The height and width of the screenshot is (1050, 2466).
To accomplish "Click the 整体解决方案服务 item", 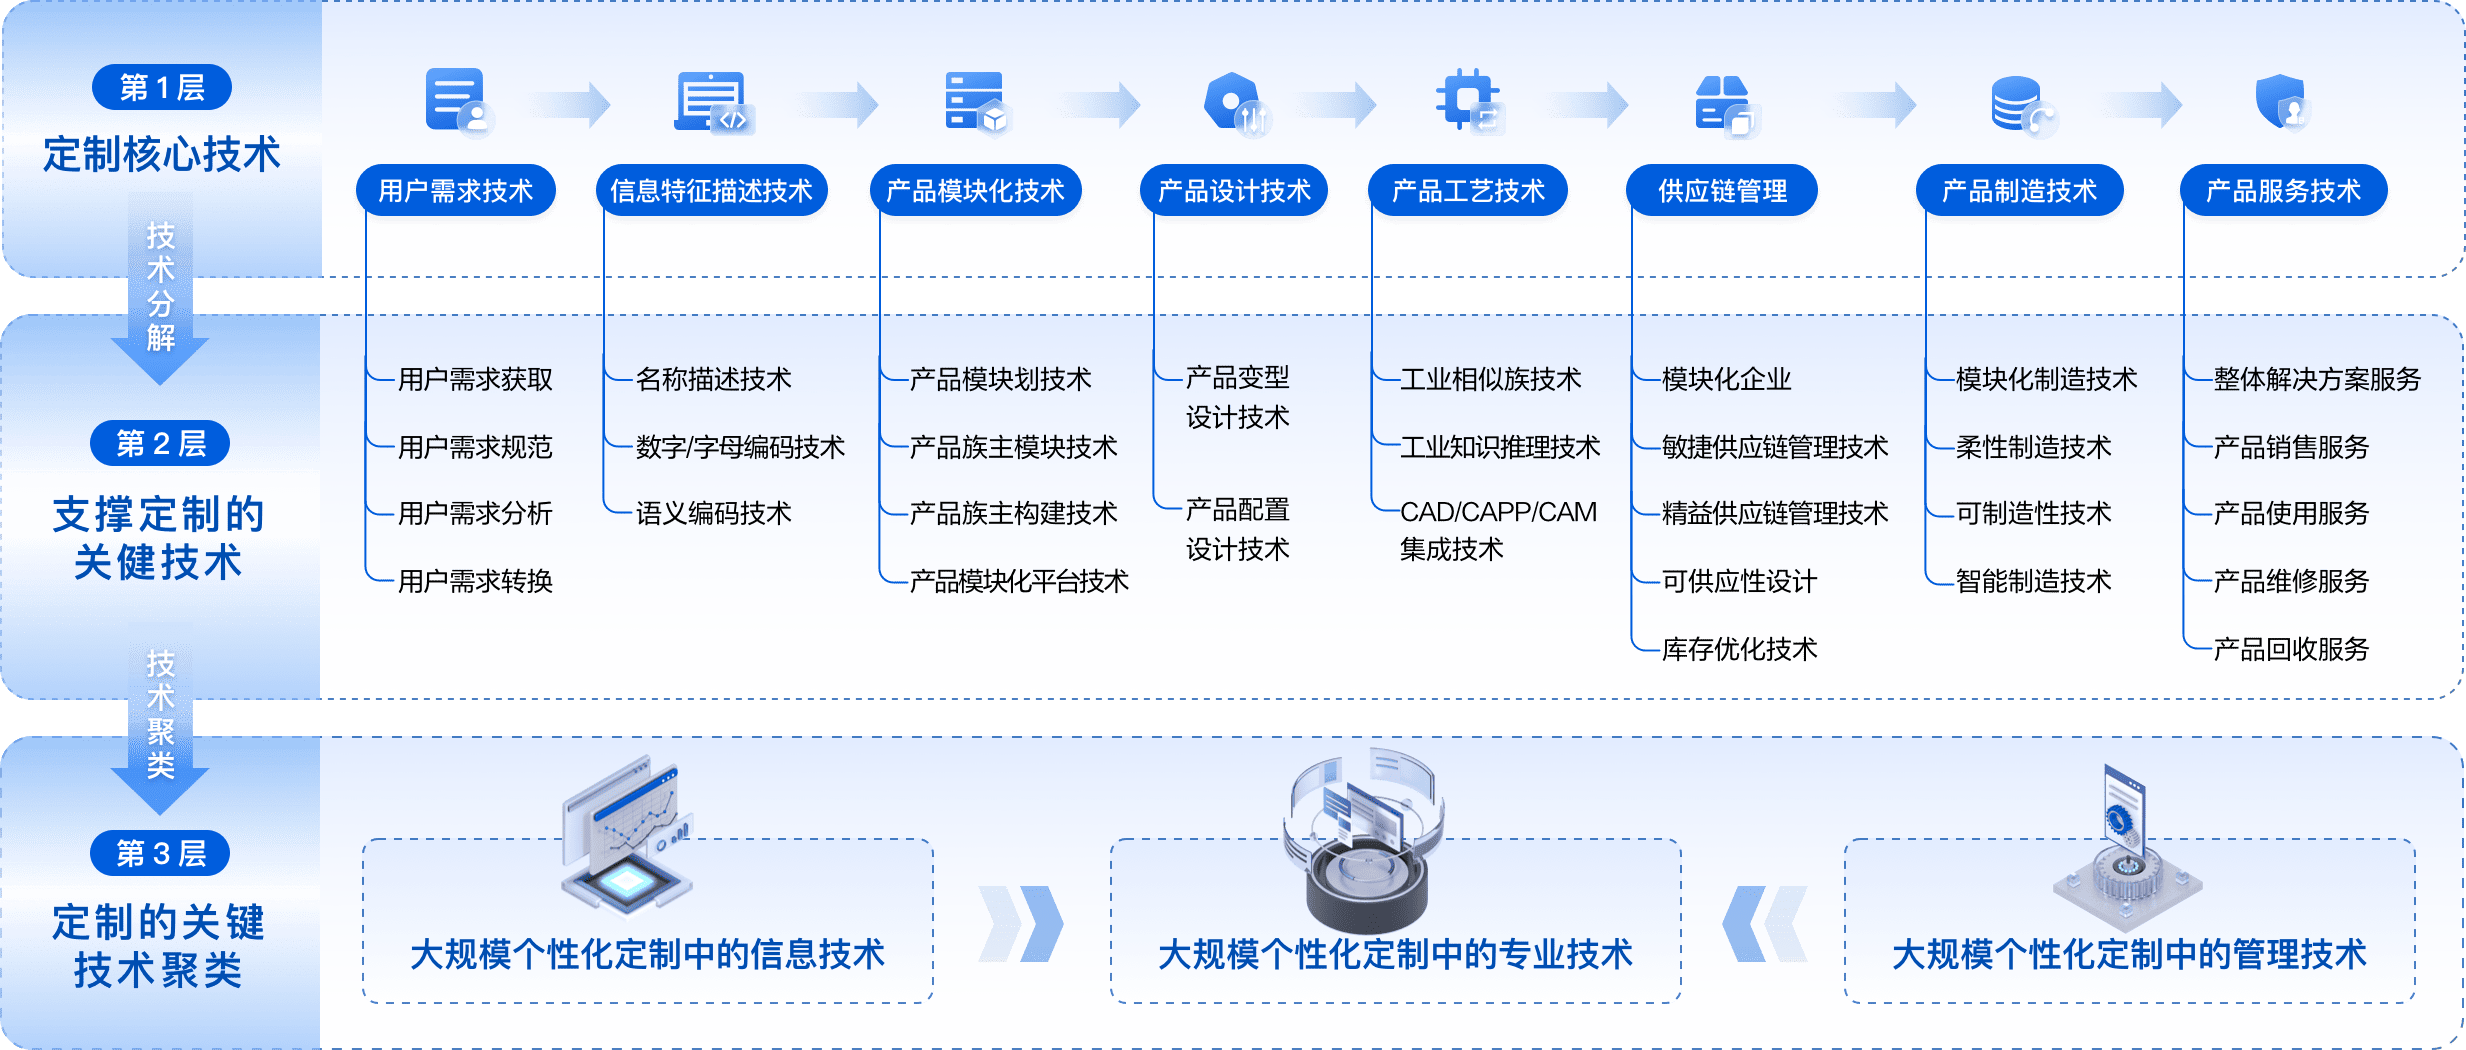I will pos(2317,379).
